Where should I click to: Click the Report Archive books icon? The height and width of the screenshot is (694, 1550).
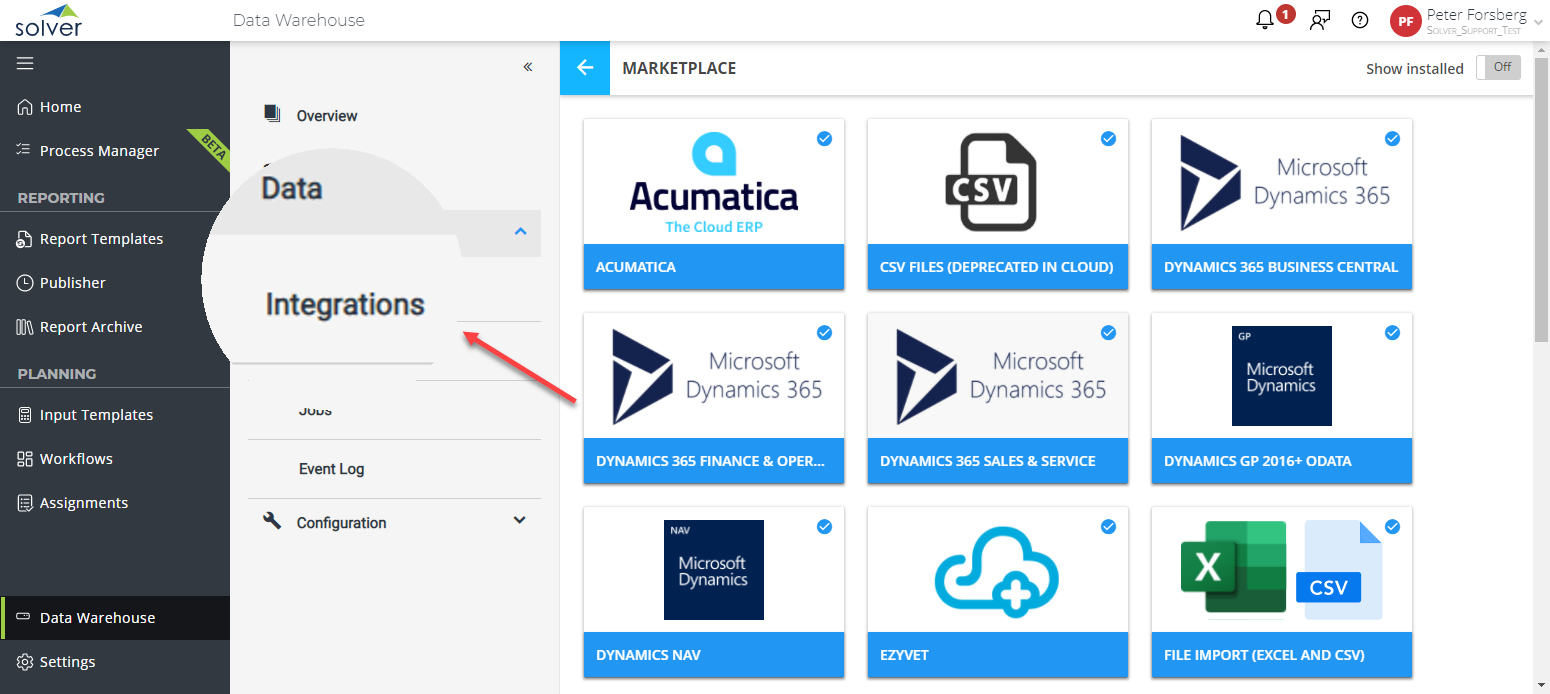coord(25,327)
